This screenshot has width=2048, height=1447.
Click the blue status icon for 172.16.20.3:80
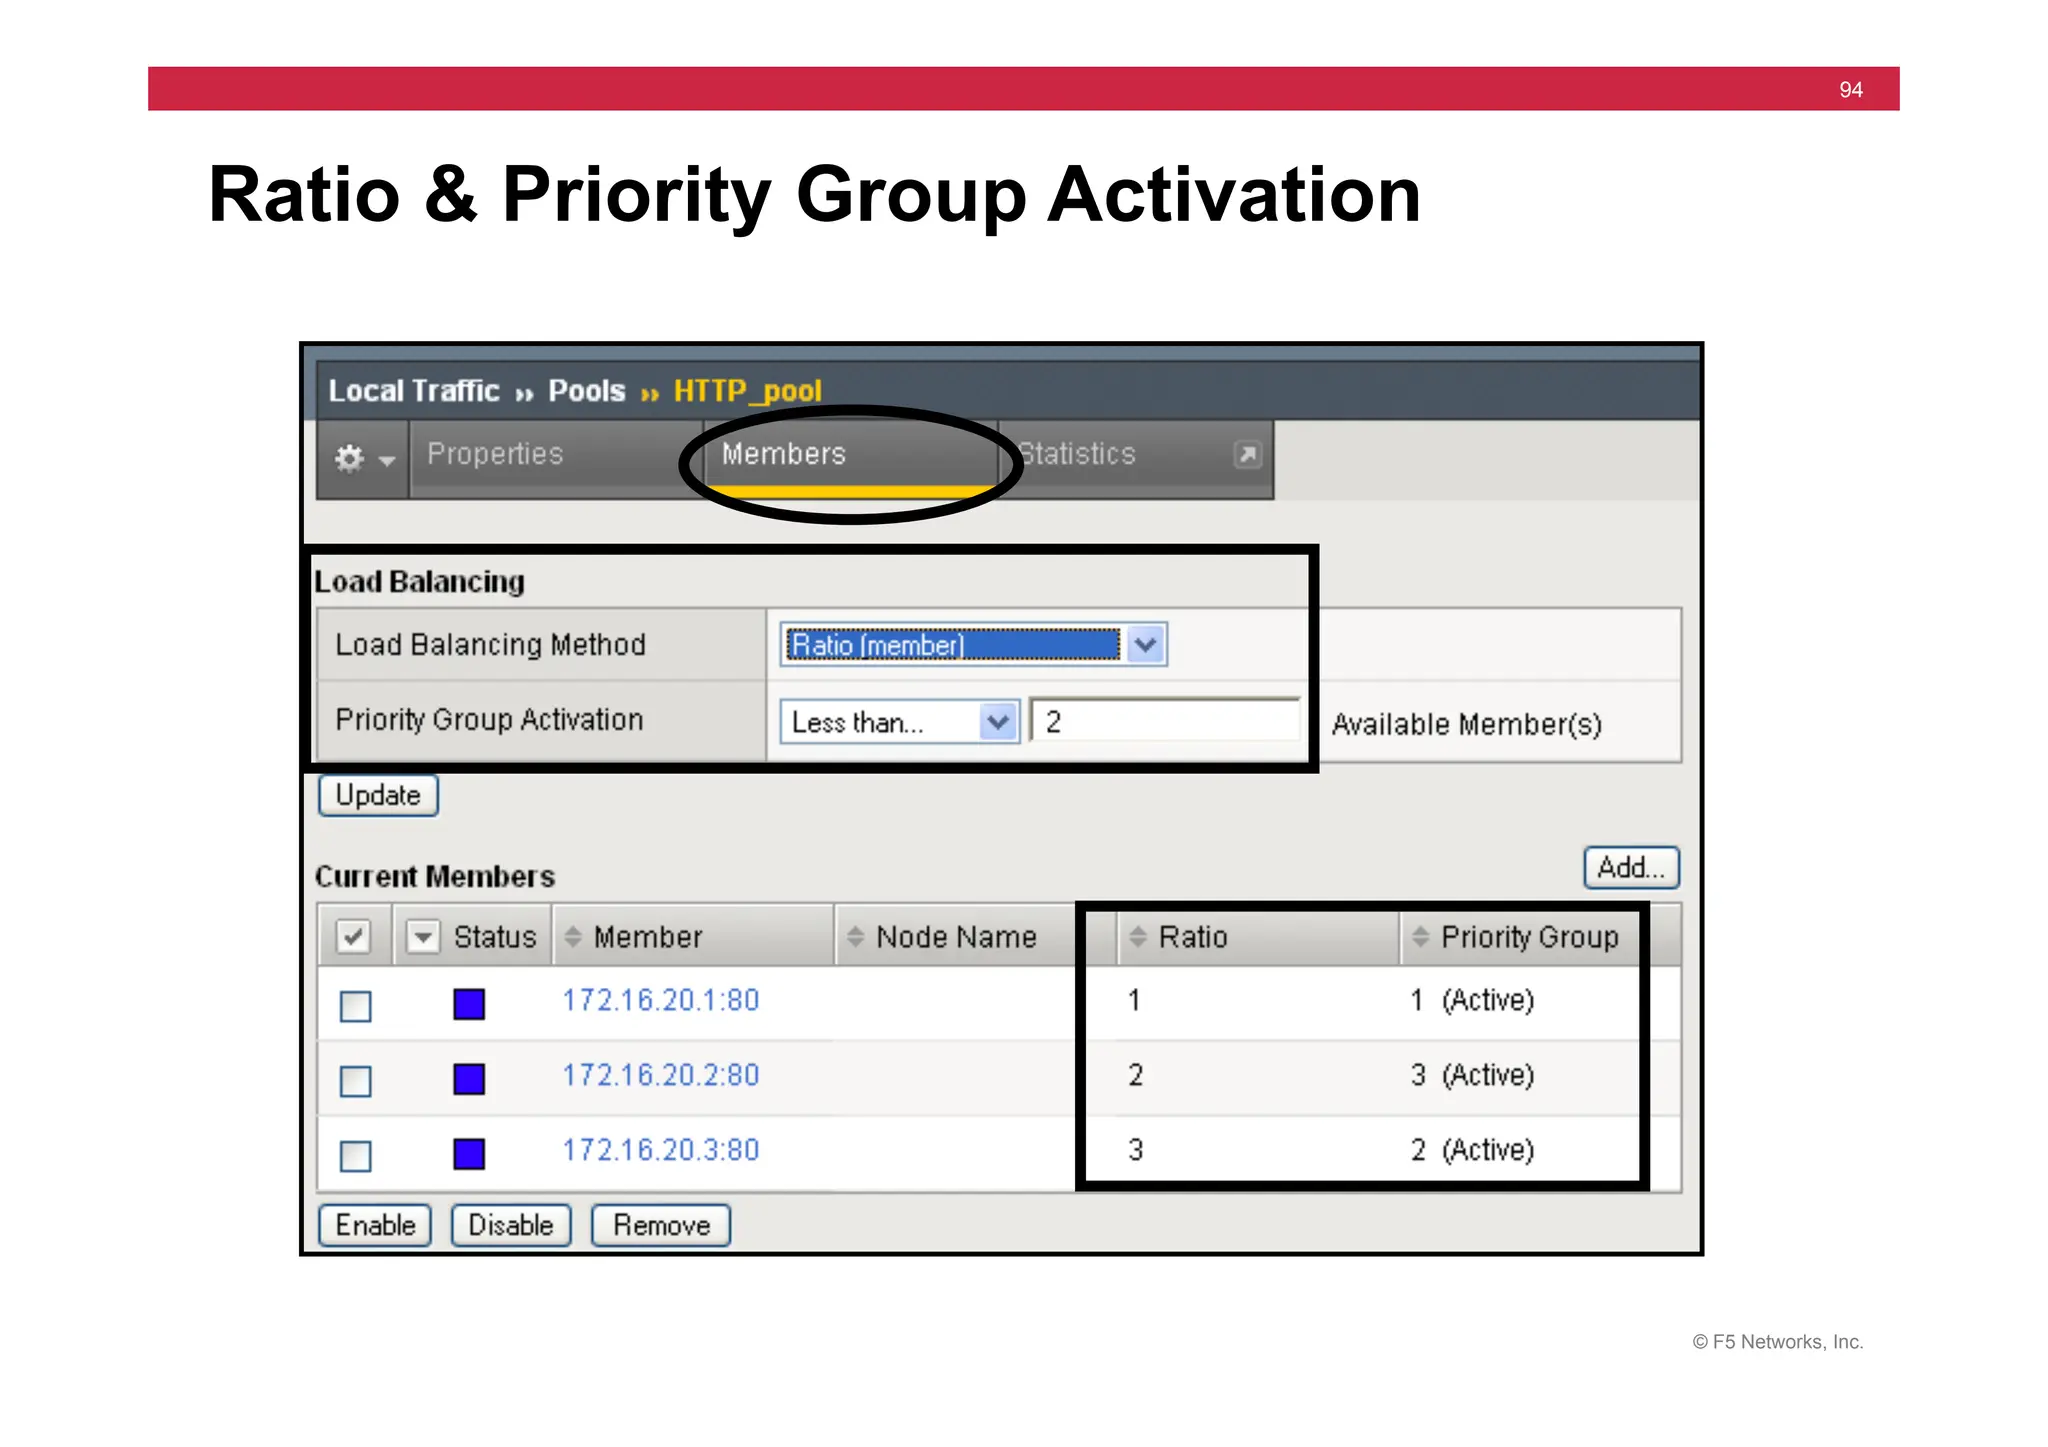[x=469, y=1154]
